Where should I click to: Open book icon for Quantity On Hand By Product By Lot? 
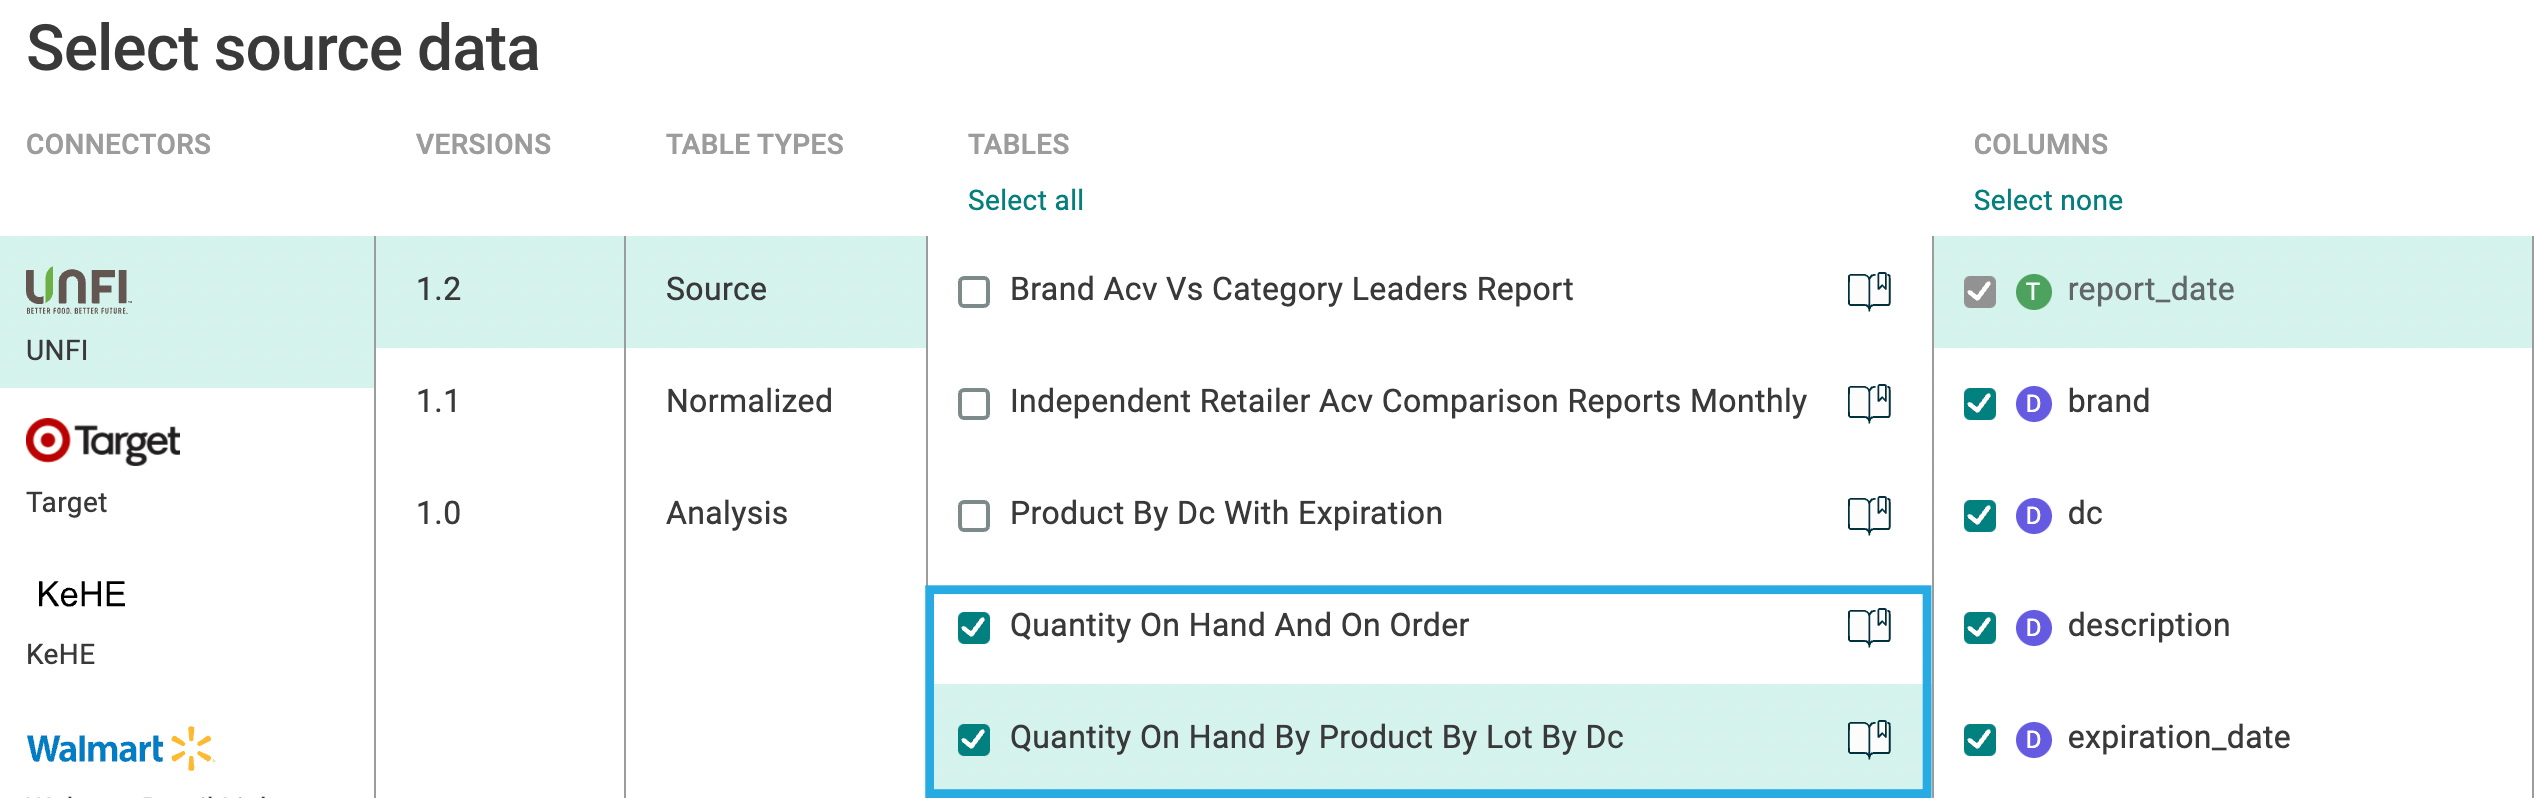pyautogui.click(x=1868, y=739)
